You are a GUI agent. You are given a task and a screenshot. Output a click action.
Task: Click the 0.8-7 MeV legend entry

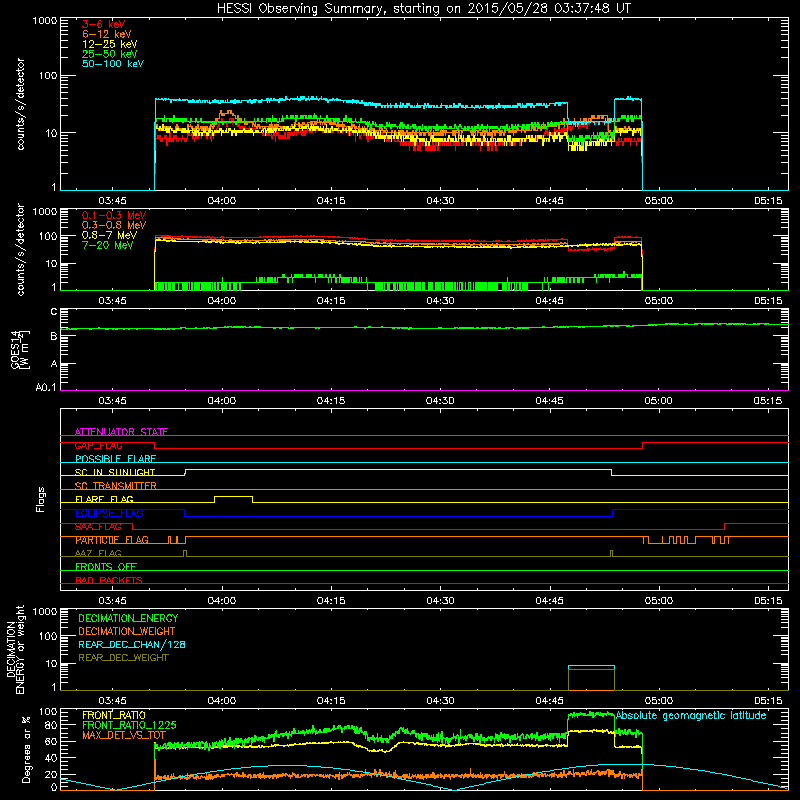(109, 235)
